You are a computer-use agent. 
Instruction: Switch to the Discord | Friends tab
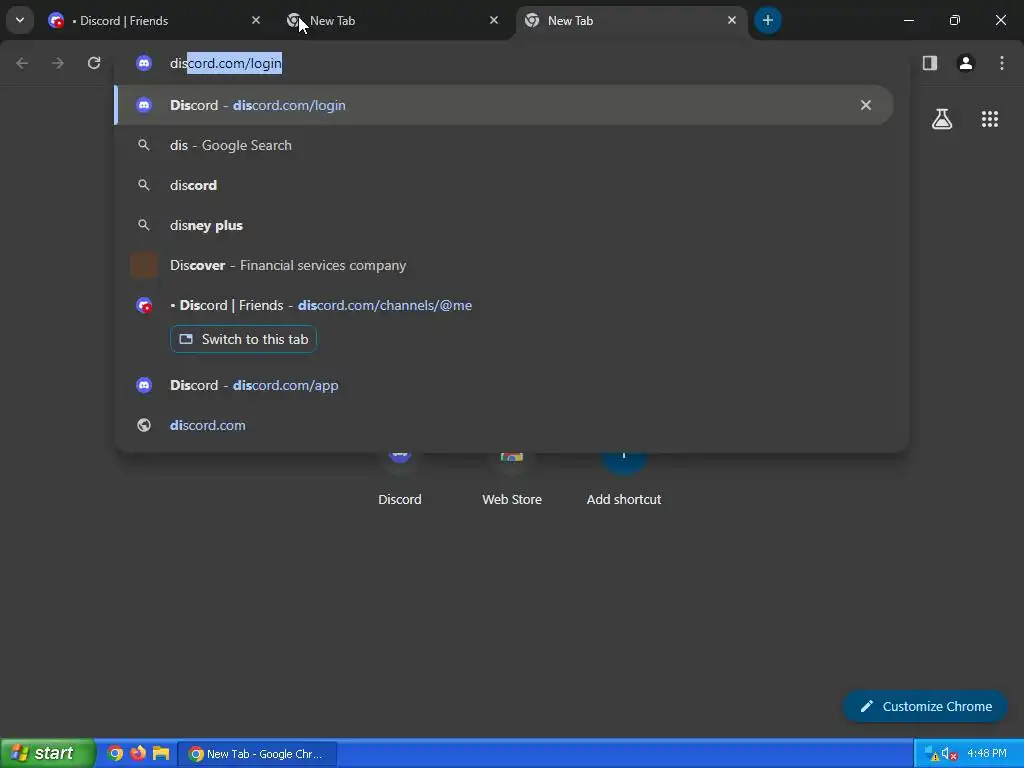click(x=154, y=21)
